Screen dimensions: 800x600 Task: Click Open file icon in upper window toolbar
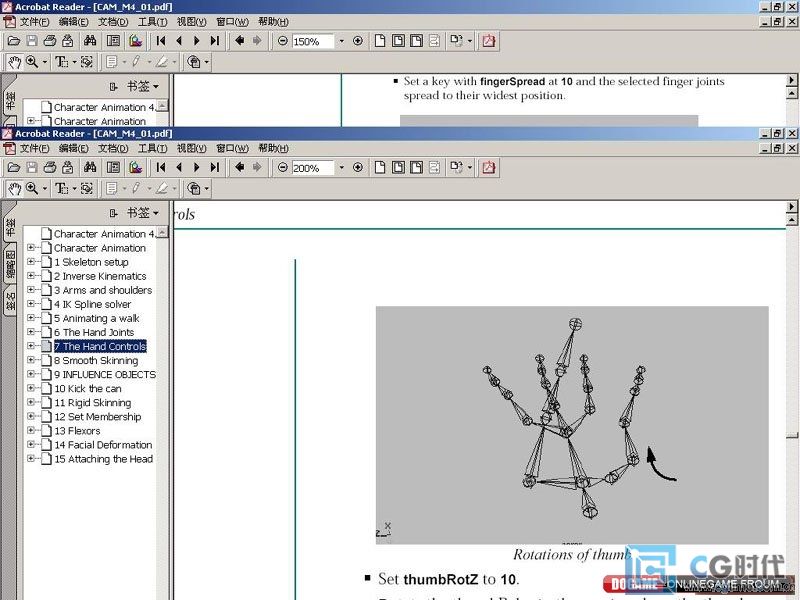click(x=14, y=41)
